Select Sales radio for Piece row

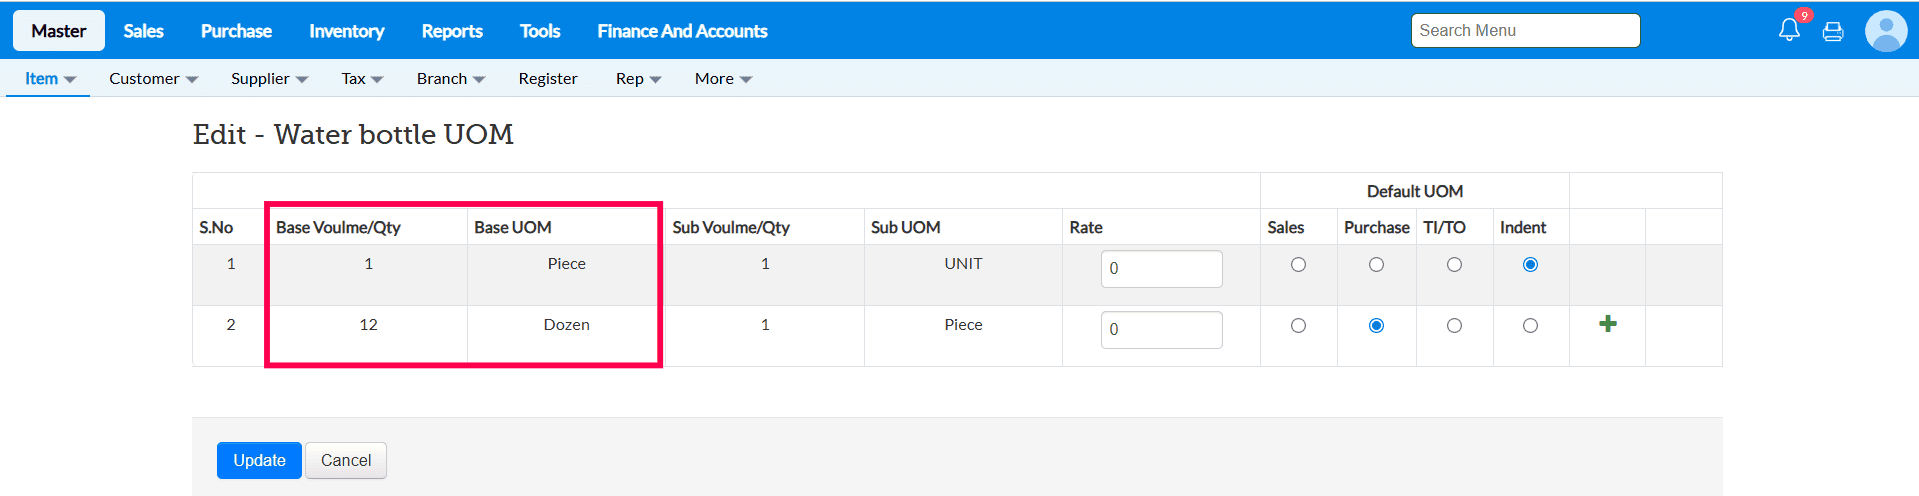(x=1298, y=265)
